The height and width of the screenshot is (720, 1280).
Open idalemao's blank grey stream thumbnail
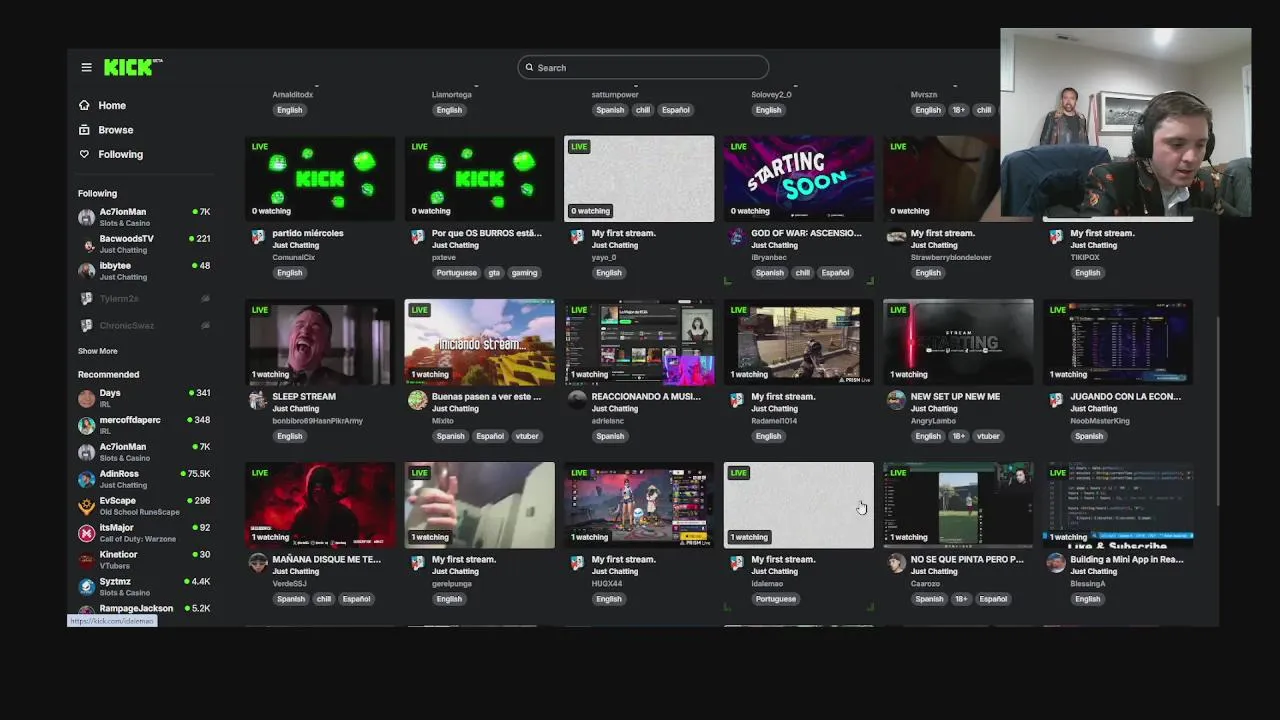(799, 505)
